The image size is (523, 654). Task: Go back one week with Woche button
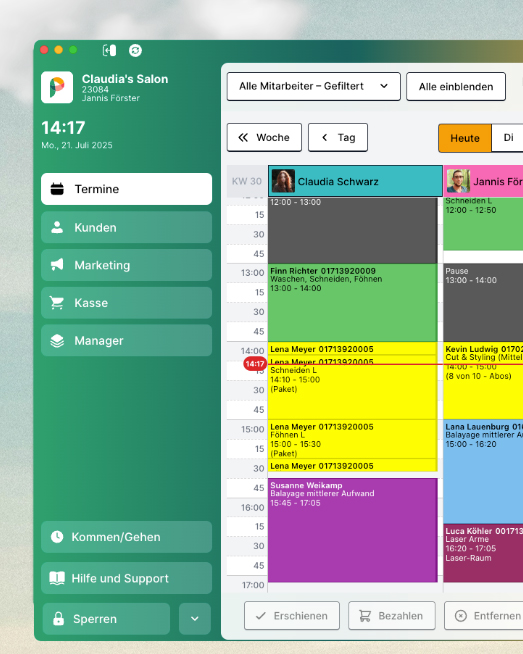click(x=264, y=138)
